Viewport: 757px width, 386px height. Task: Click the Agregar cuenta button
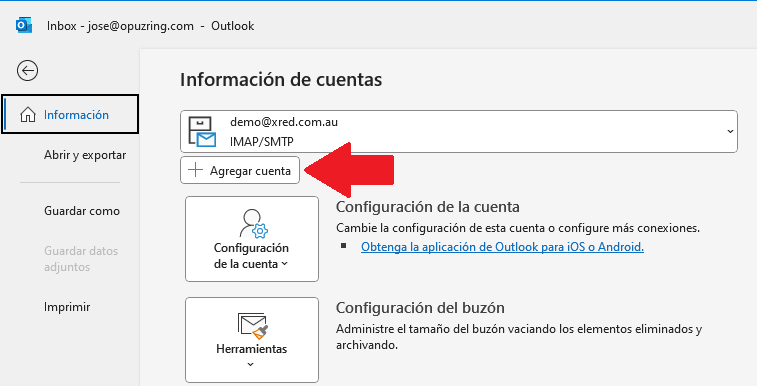[x=240, y=170]
